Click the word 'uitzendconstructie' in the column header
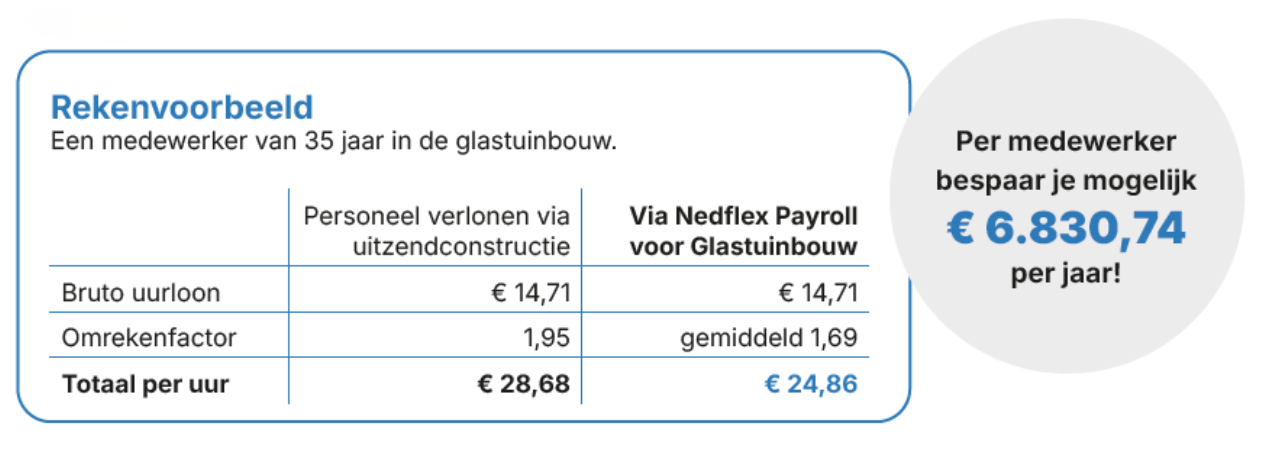Screen dimensions: 1270x466 point(461,246)
